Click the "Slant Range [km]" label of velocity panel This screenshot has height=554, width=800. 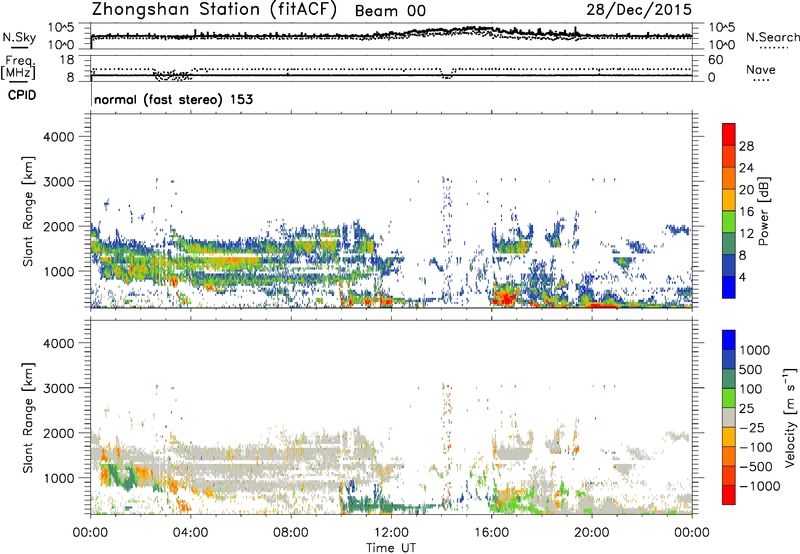[x=28, y=418]
